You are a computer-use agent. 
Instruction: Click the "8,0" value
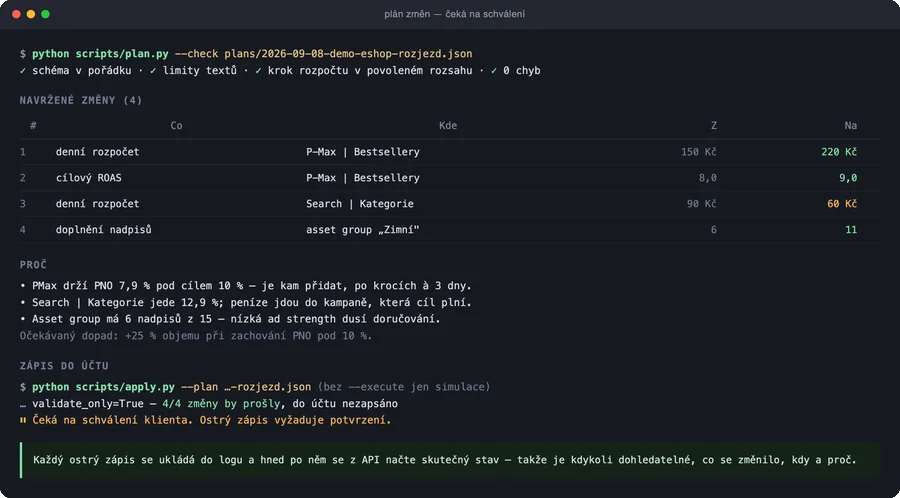pos(707,178)
